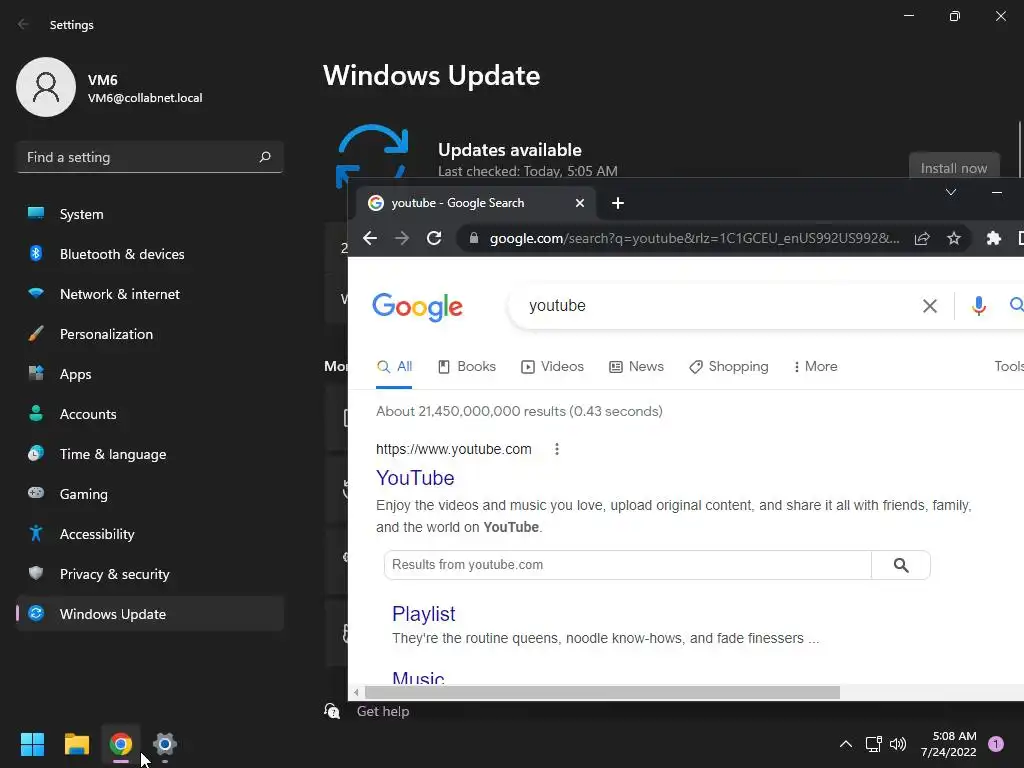Open network status tray icon
This screenshot has width=1024, height=768.
point(873,744)
